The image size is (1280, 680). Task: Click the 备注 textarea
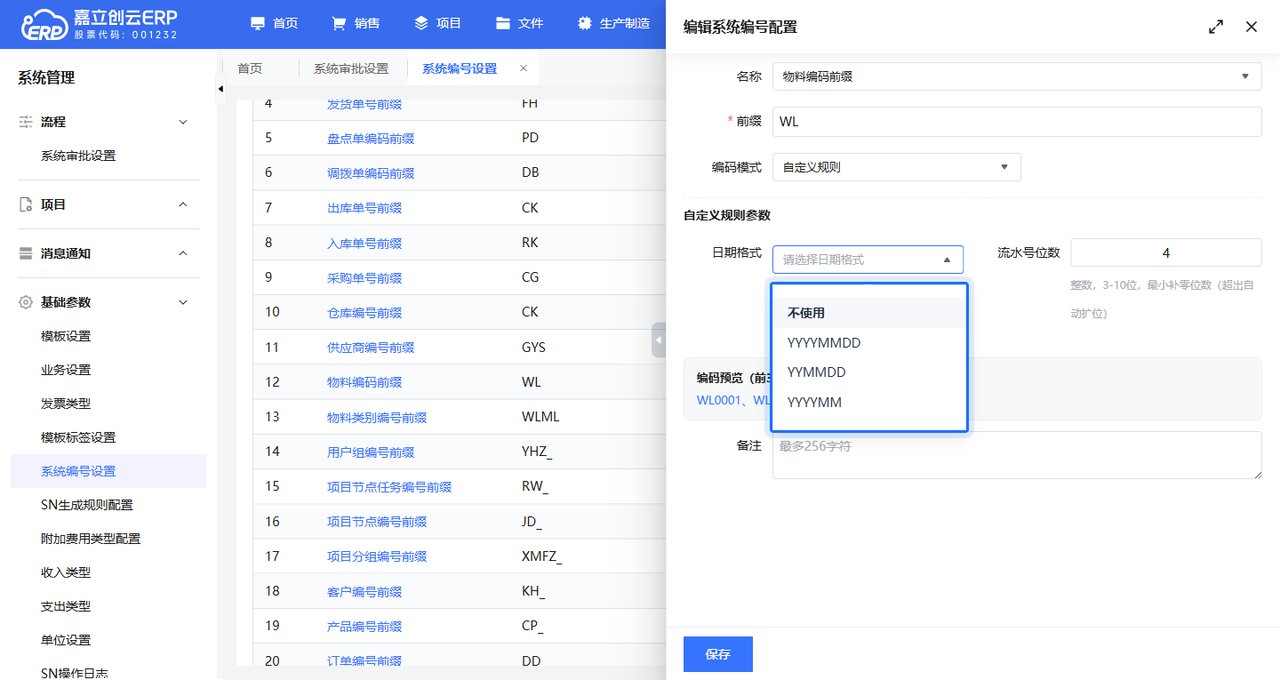(x=1017, y=455)
